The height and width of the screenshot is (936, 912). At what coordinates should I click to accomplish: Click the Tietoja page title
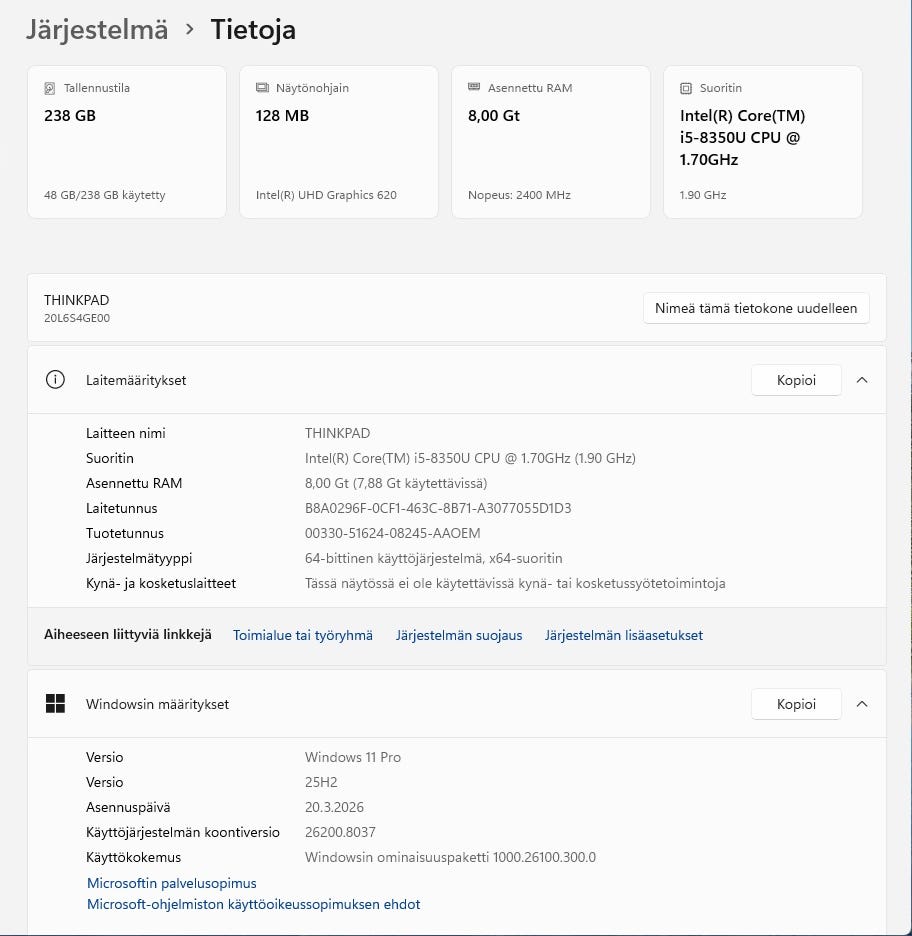(x=253, y=30)
